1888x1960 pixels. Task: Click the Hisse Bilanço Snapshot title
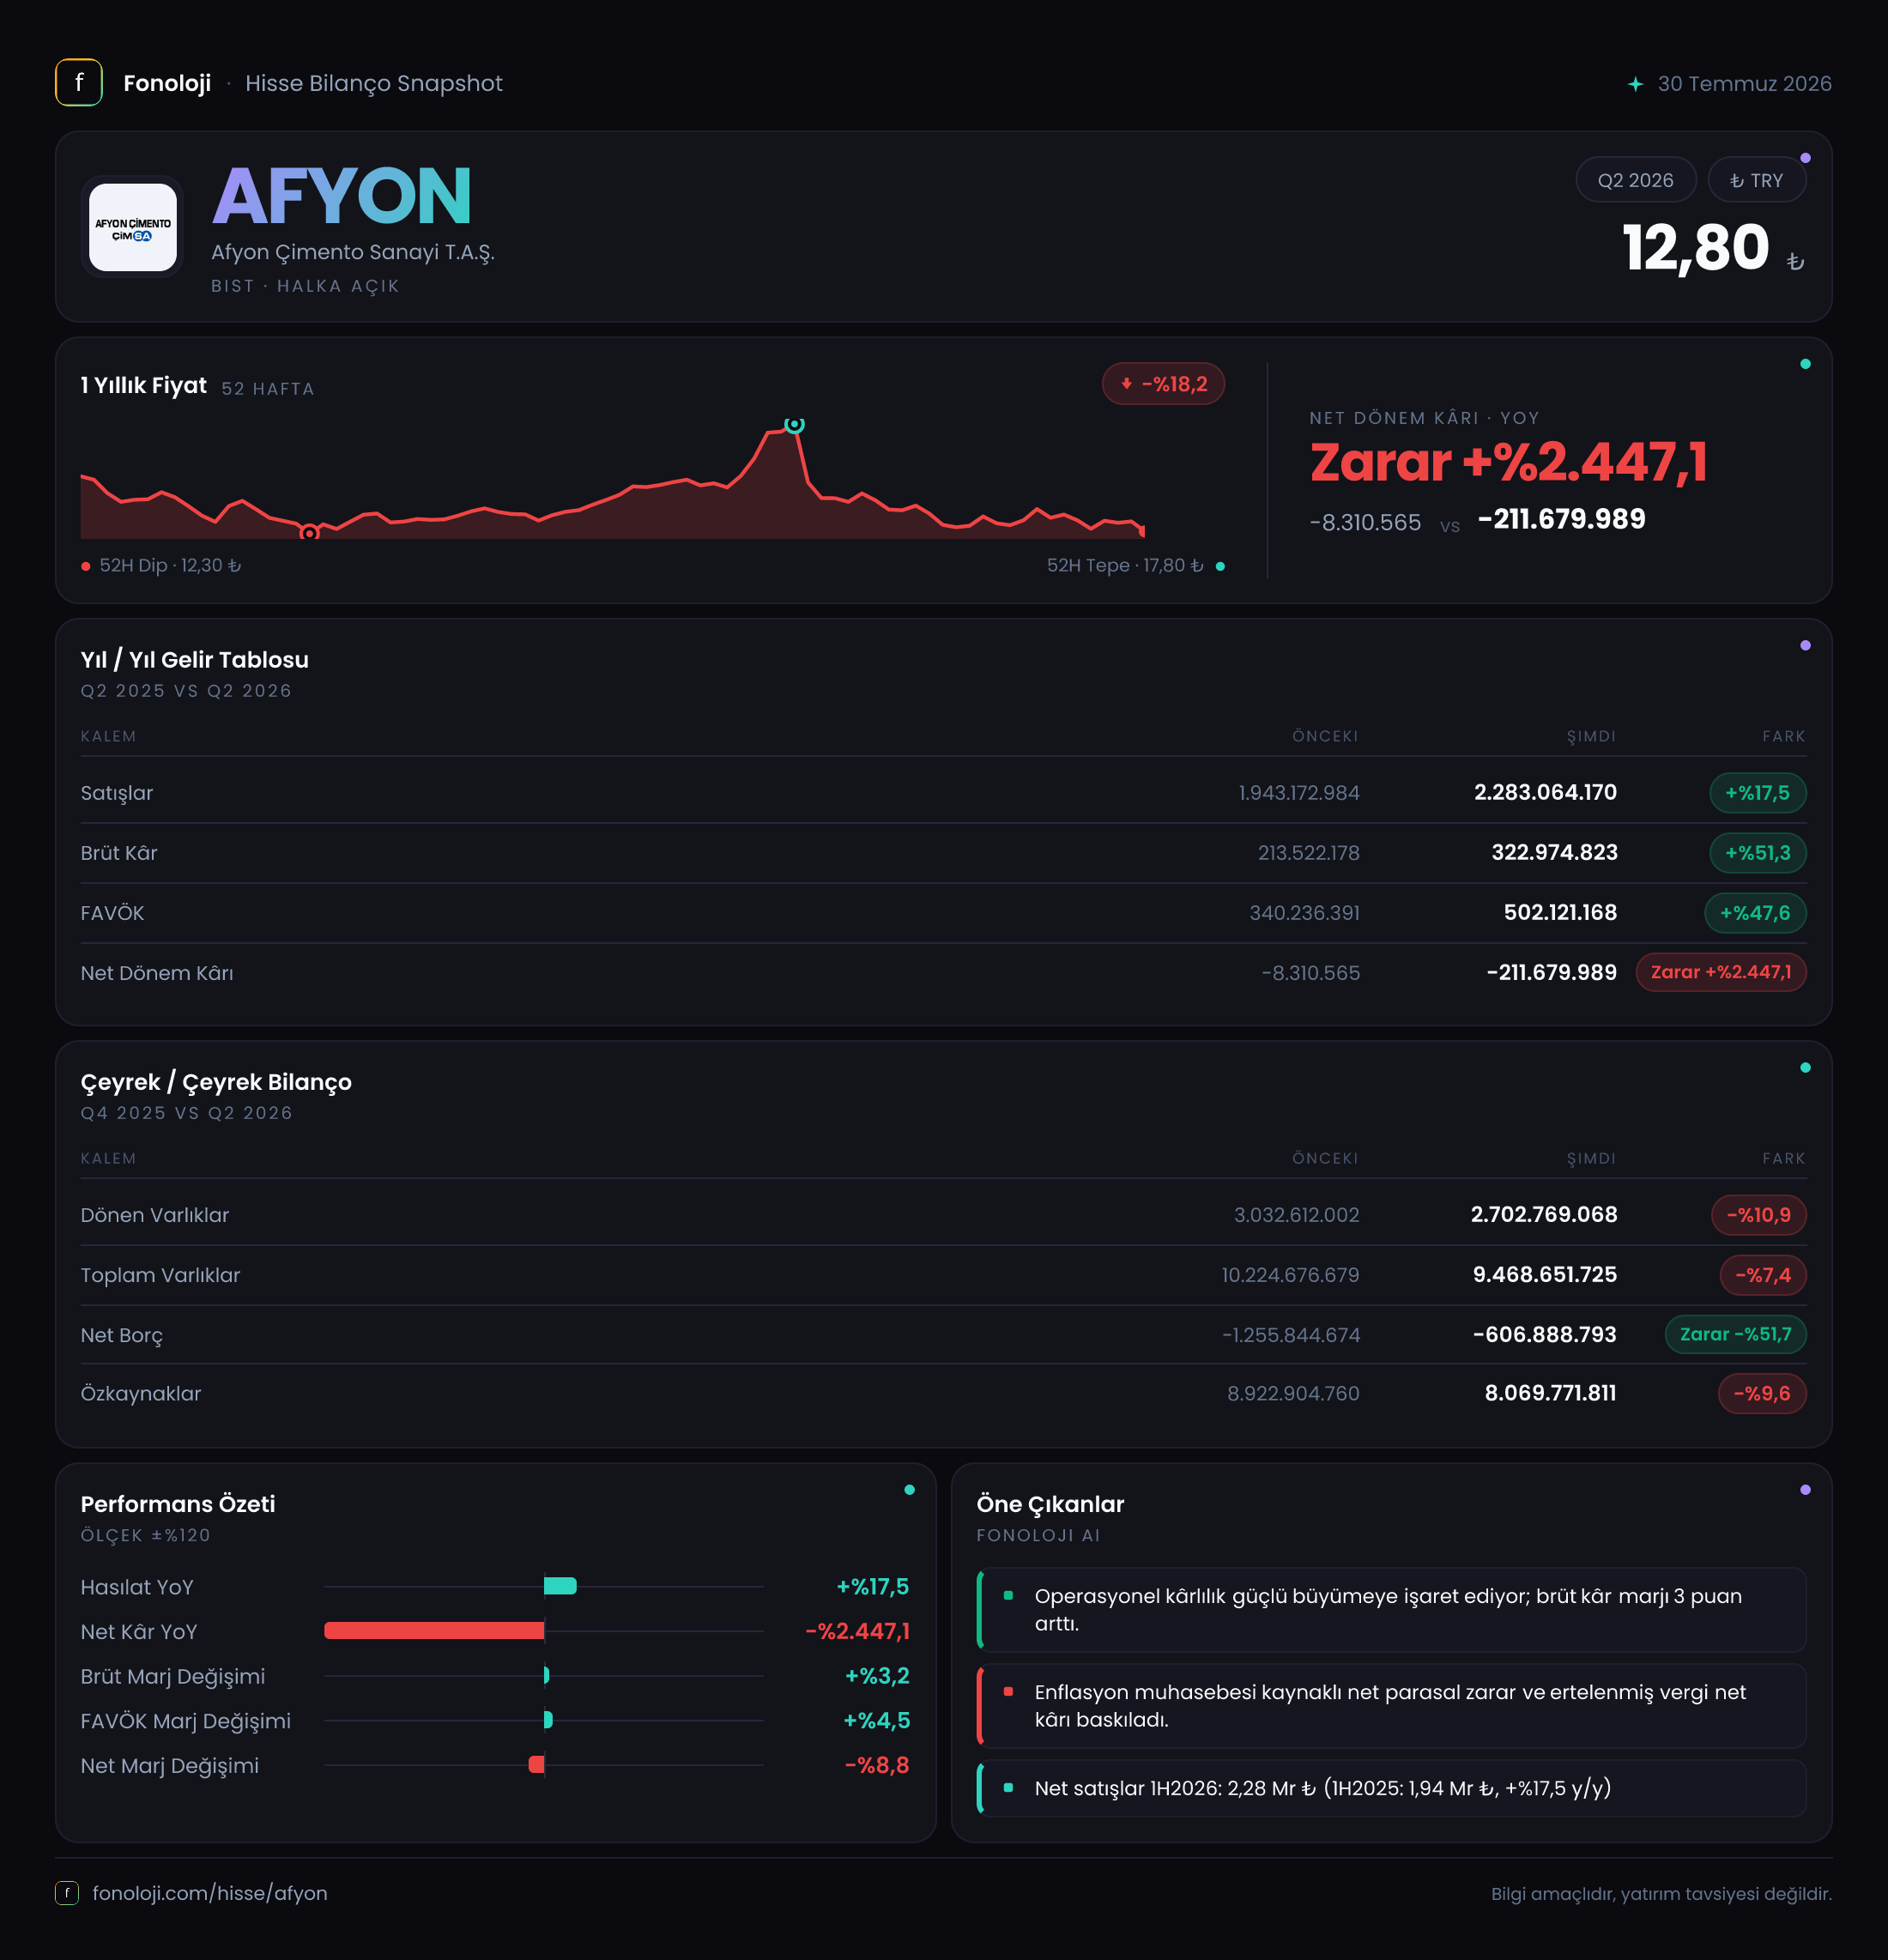click(374, 83)
